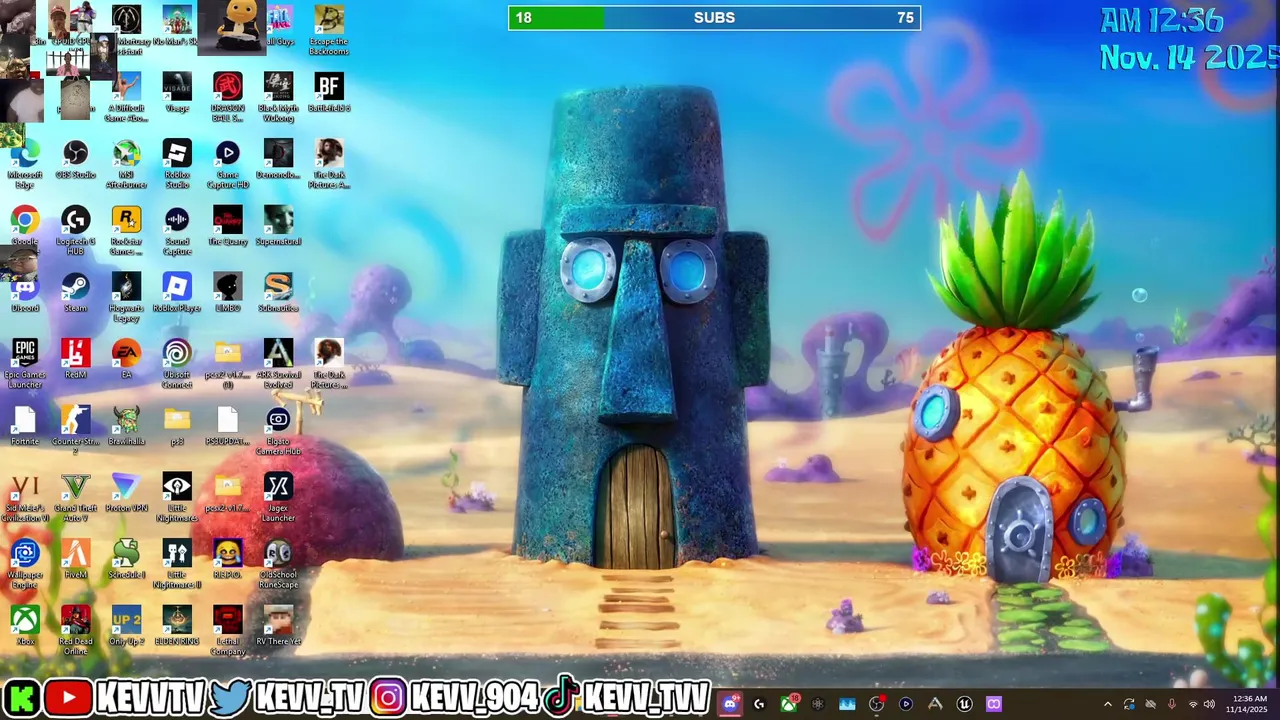Select the Microsoft Edge desktop shortcut
1280x720 pixels.
tap(25, 165)
